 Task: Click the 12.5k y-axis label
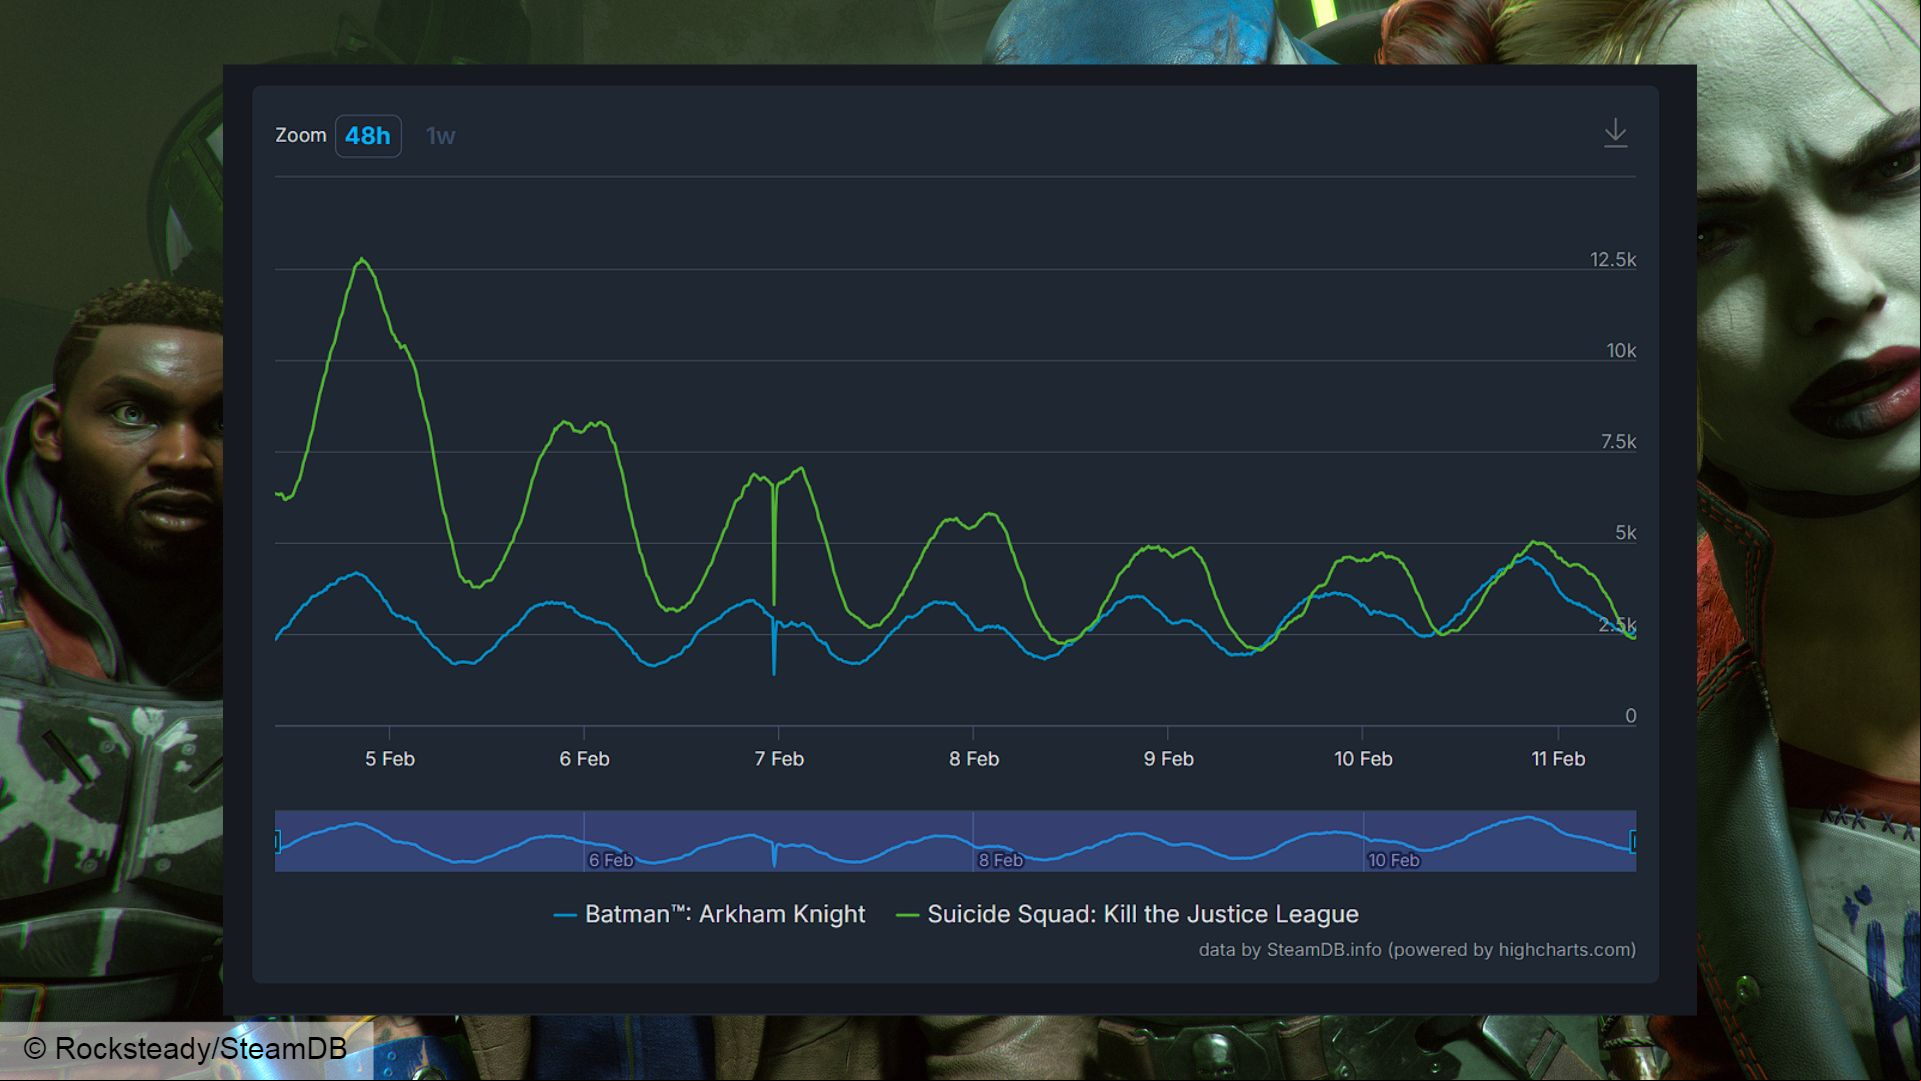[1613, 260]
